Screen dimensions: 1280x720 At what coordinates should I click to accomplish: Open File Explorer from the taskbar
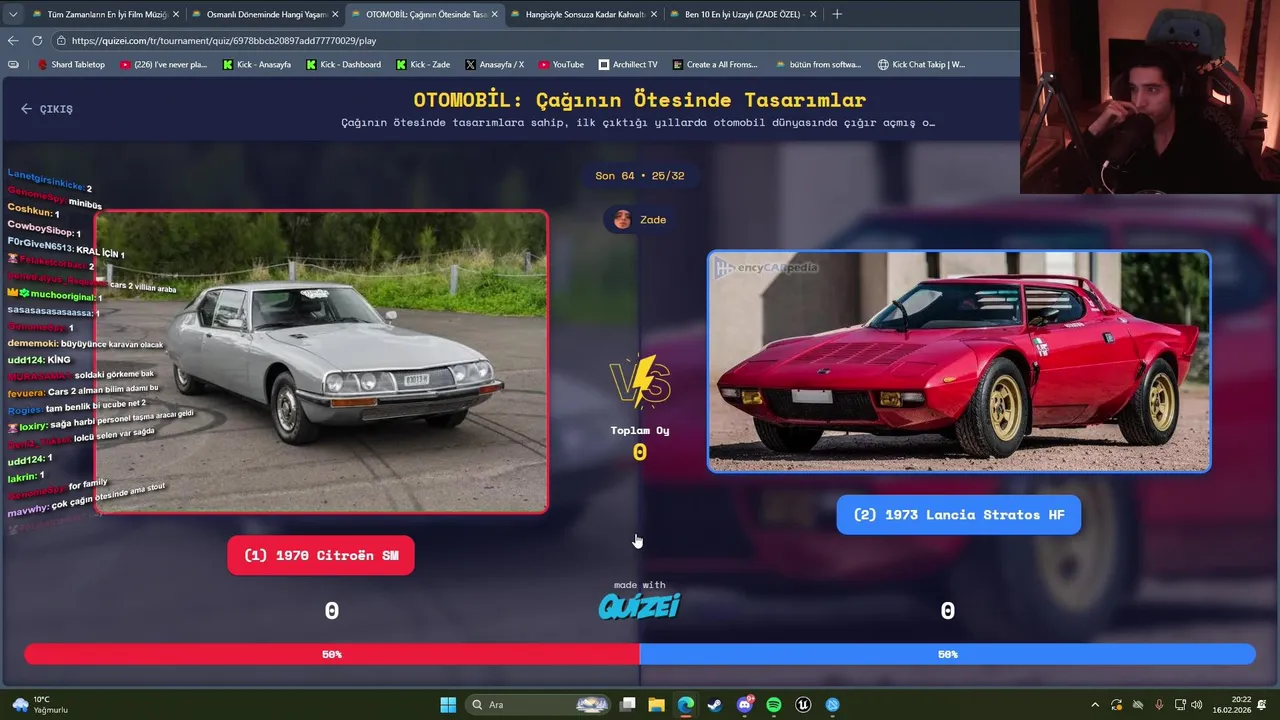click(656, 704)
